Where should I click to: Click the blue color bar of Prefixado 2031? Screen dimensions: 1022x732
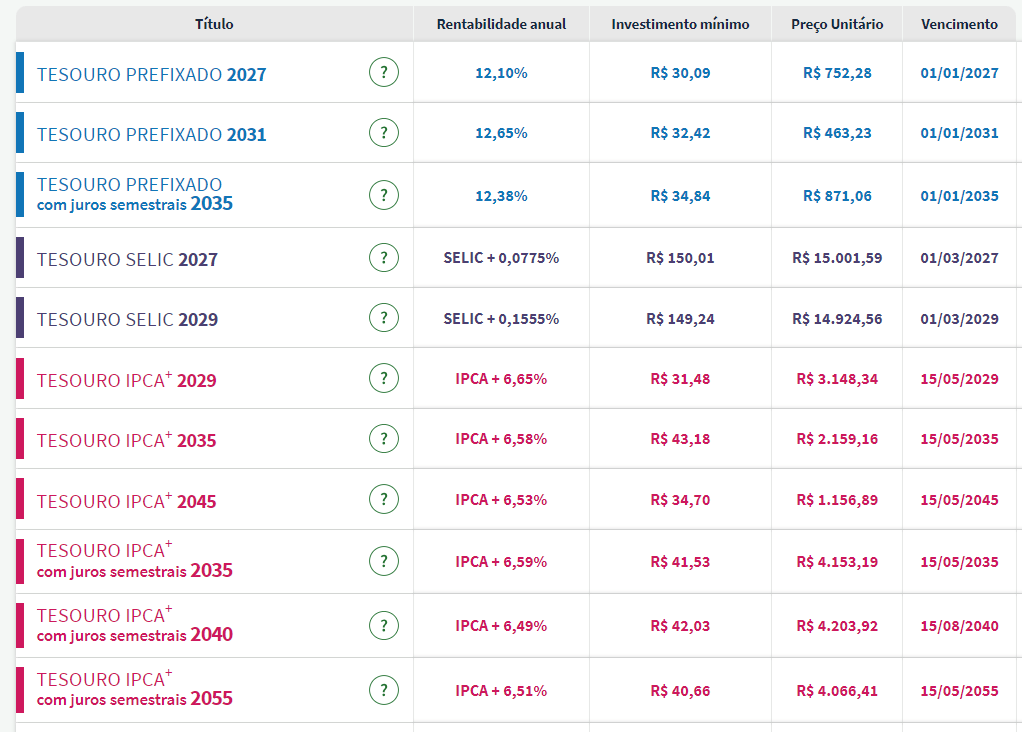click(20, 133)
